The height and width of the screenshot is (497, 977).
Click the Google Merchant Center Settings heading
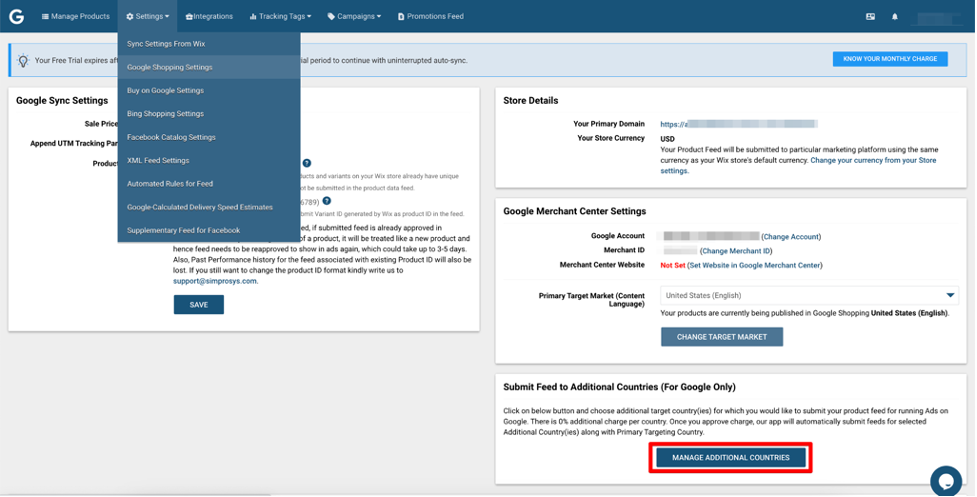(x=574, y=211)
